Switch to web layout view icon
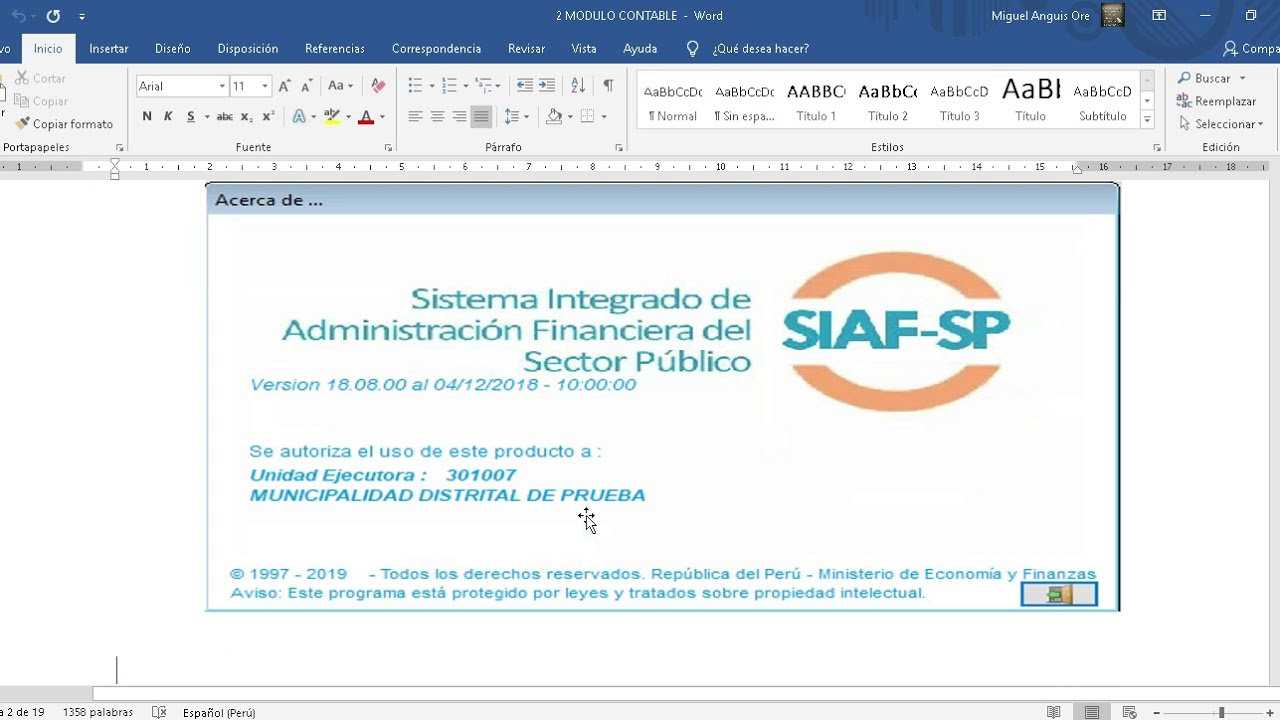This screenshot has width=1280, height=720. coord(1129,712)
